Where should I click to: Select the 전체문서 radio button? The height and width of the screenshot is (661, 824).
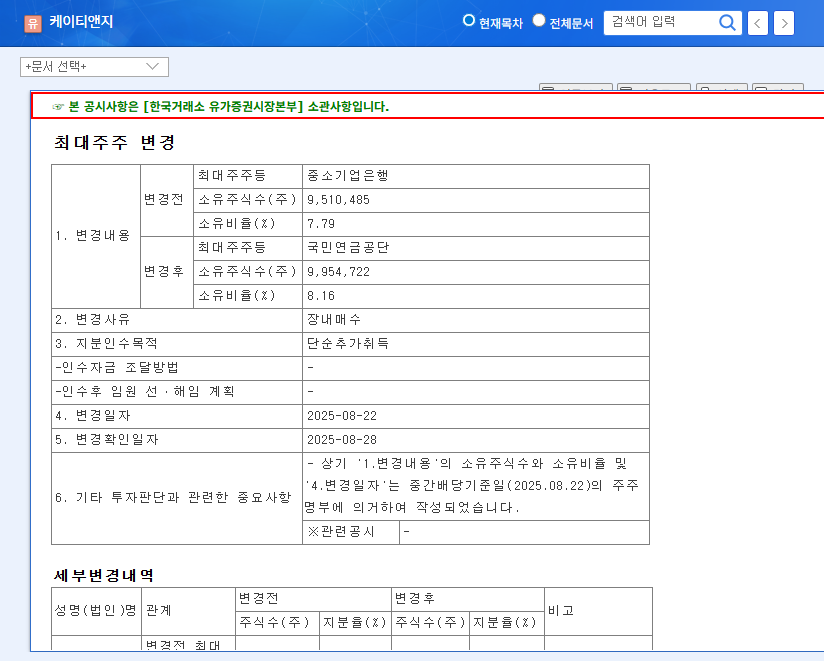click(x=539, y=20)
